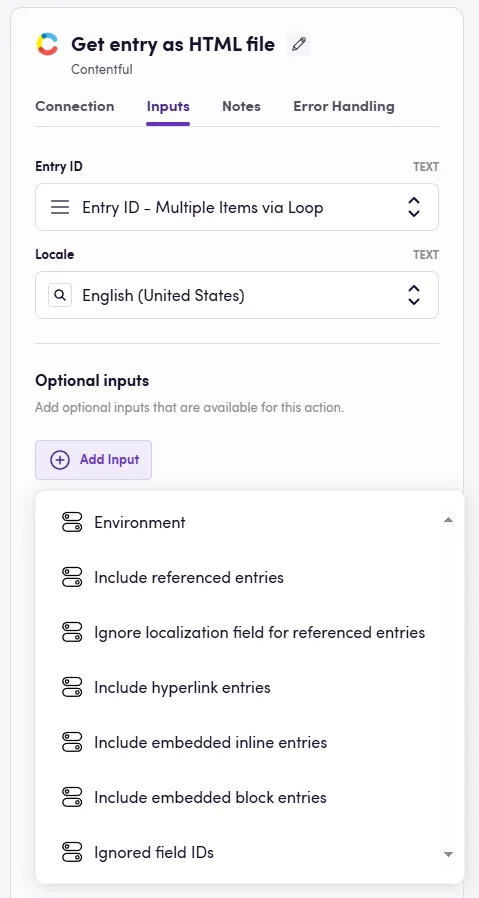The width and height of the screenshot is (479, 898).
Task: Click the icon beside Ignored field IDs
Action: point(72,852)
